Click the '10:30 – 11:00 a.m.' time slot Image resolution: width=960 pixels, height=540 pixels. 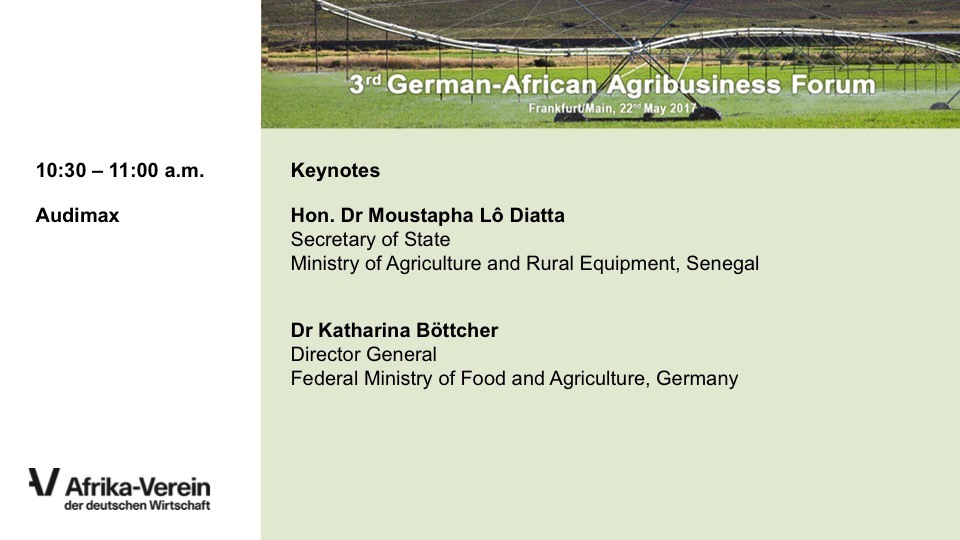(120, 170)
